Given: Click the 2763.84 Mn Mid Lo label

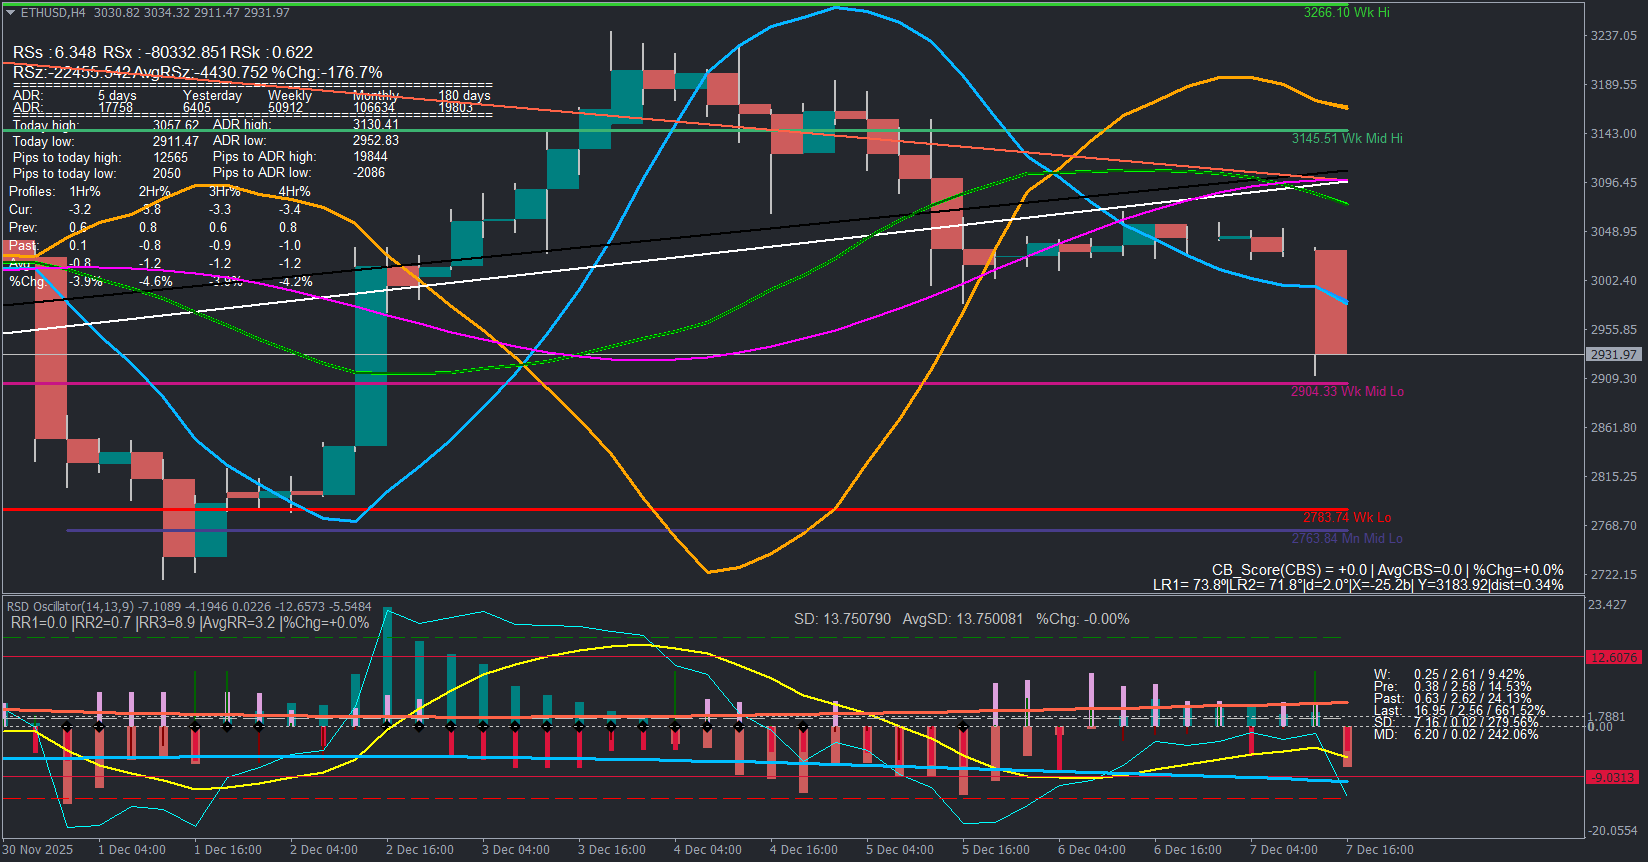Looking at the screenshot, I should pos(1346,539).
